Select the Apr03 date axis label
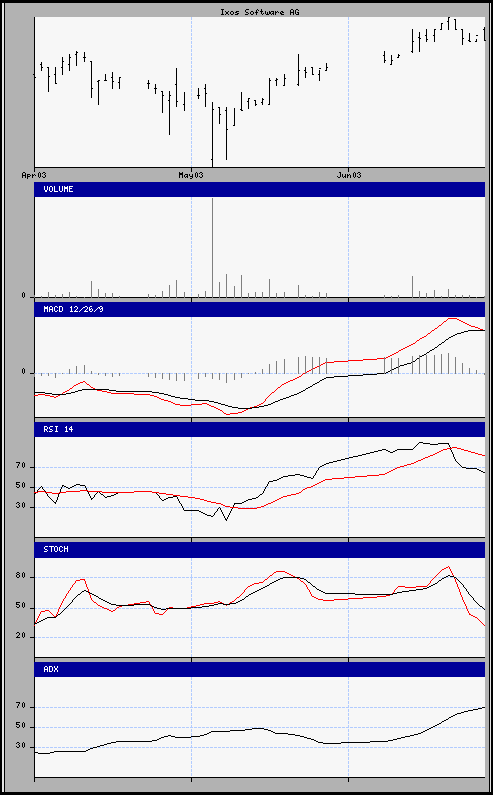This screenshot has width=493, height=795. [34, 175]
